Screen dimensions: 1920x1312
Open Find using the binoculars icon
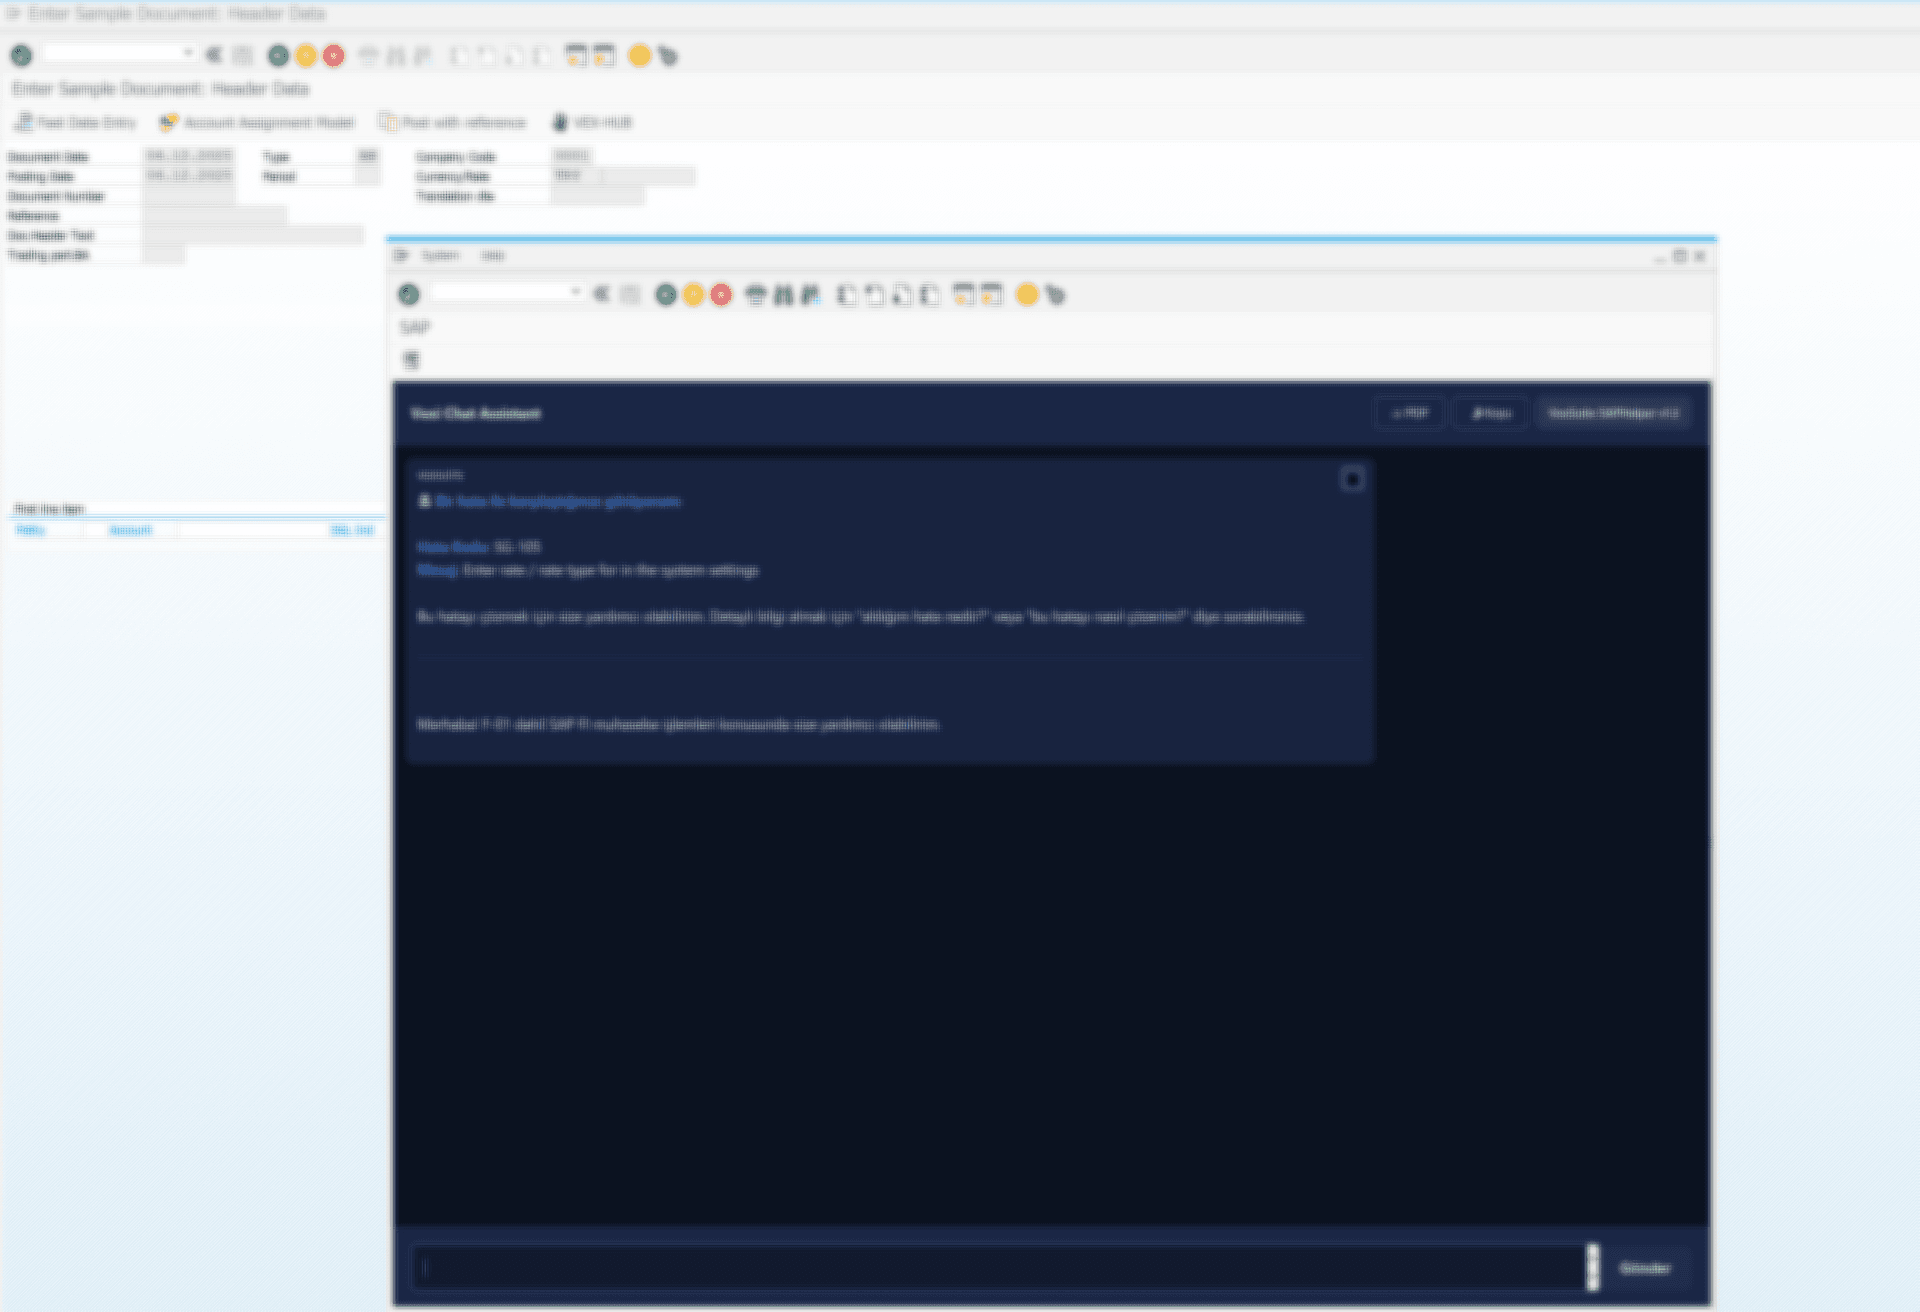coord(393,56)
